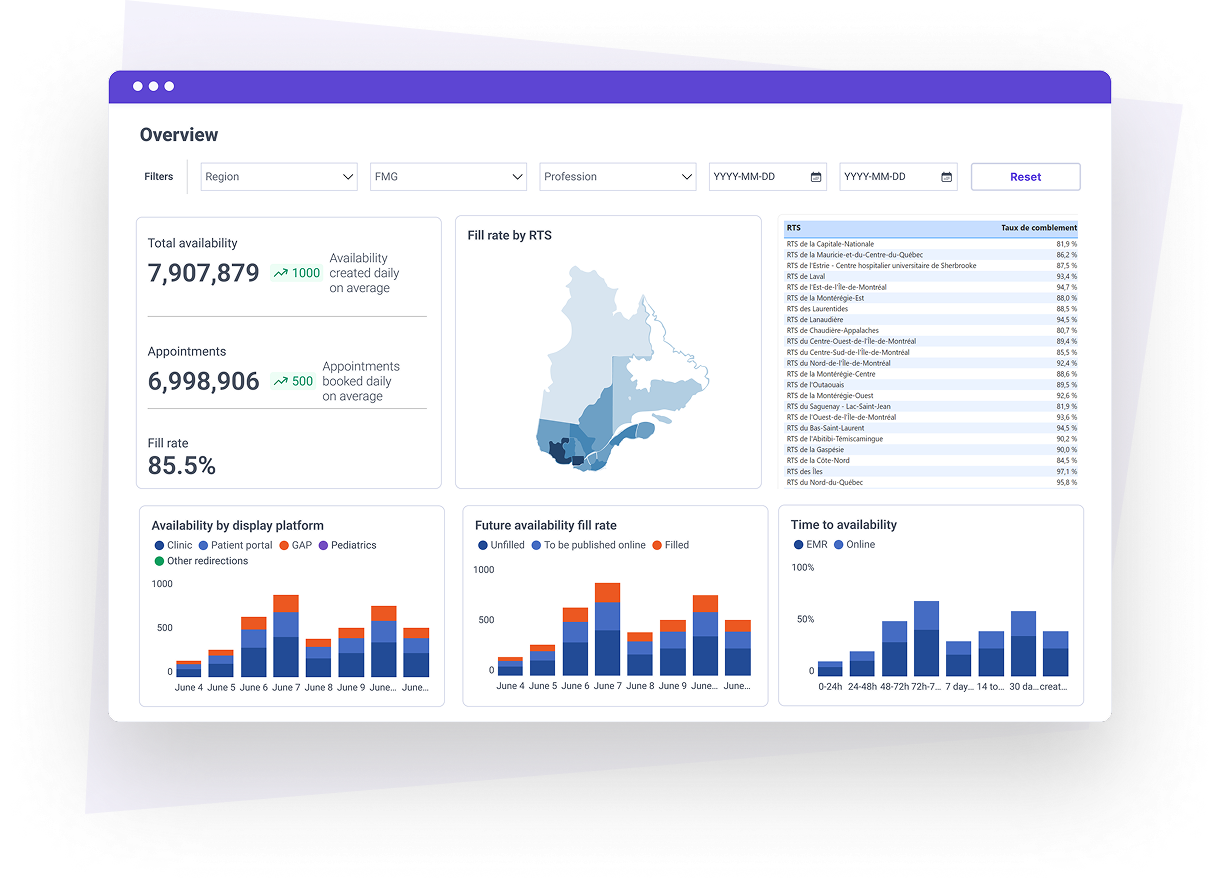
Task: Select row RTS du Nord-de-l'Île-de-Montréal
Action: 931,363
